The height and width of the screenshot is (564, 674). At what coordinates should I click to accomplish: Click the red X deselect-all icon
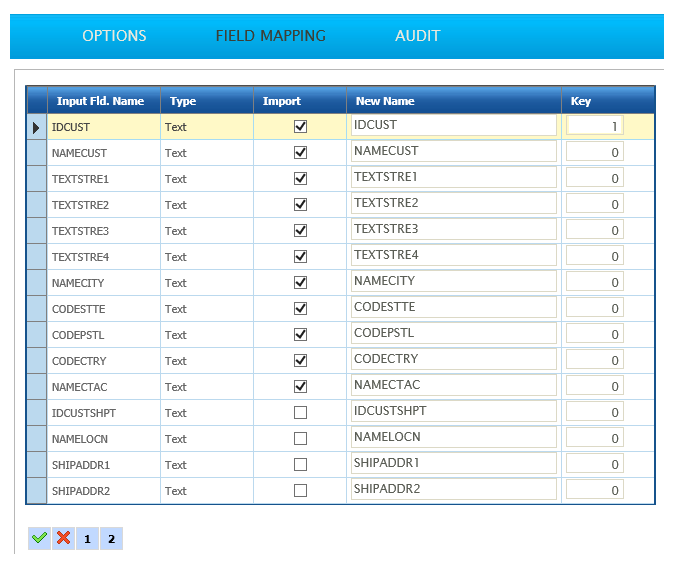(64, 538)
